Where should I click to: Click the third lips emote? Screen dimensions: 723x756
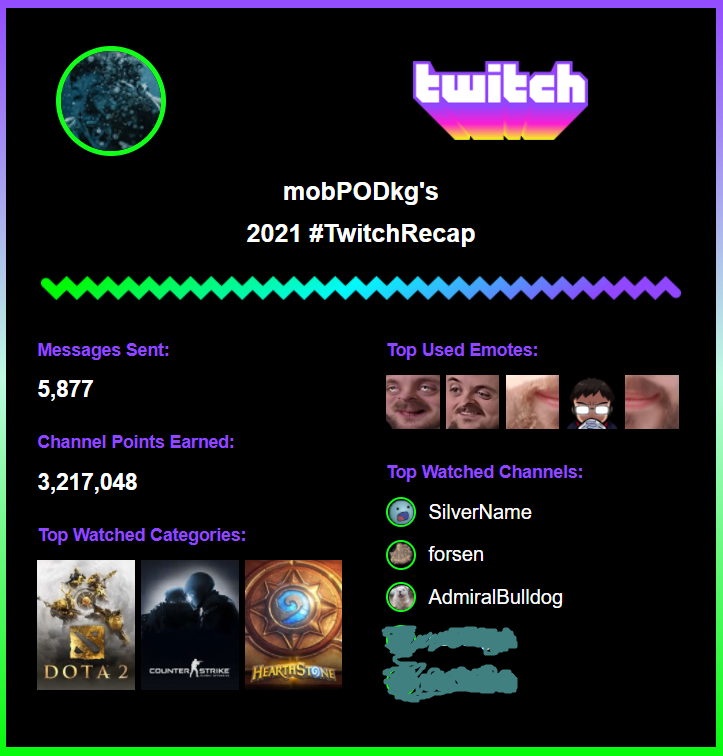pyautogui.click(x=532, y=402)
